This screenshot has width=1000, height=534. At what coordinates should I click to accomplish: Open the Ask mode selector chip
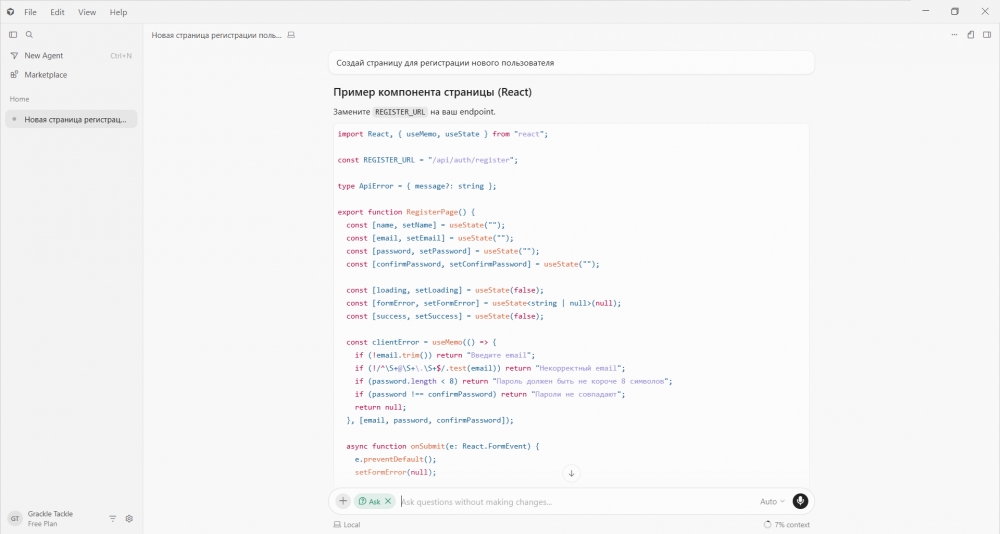click(x=370, y=501)
